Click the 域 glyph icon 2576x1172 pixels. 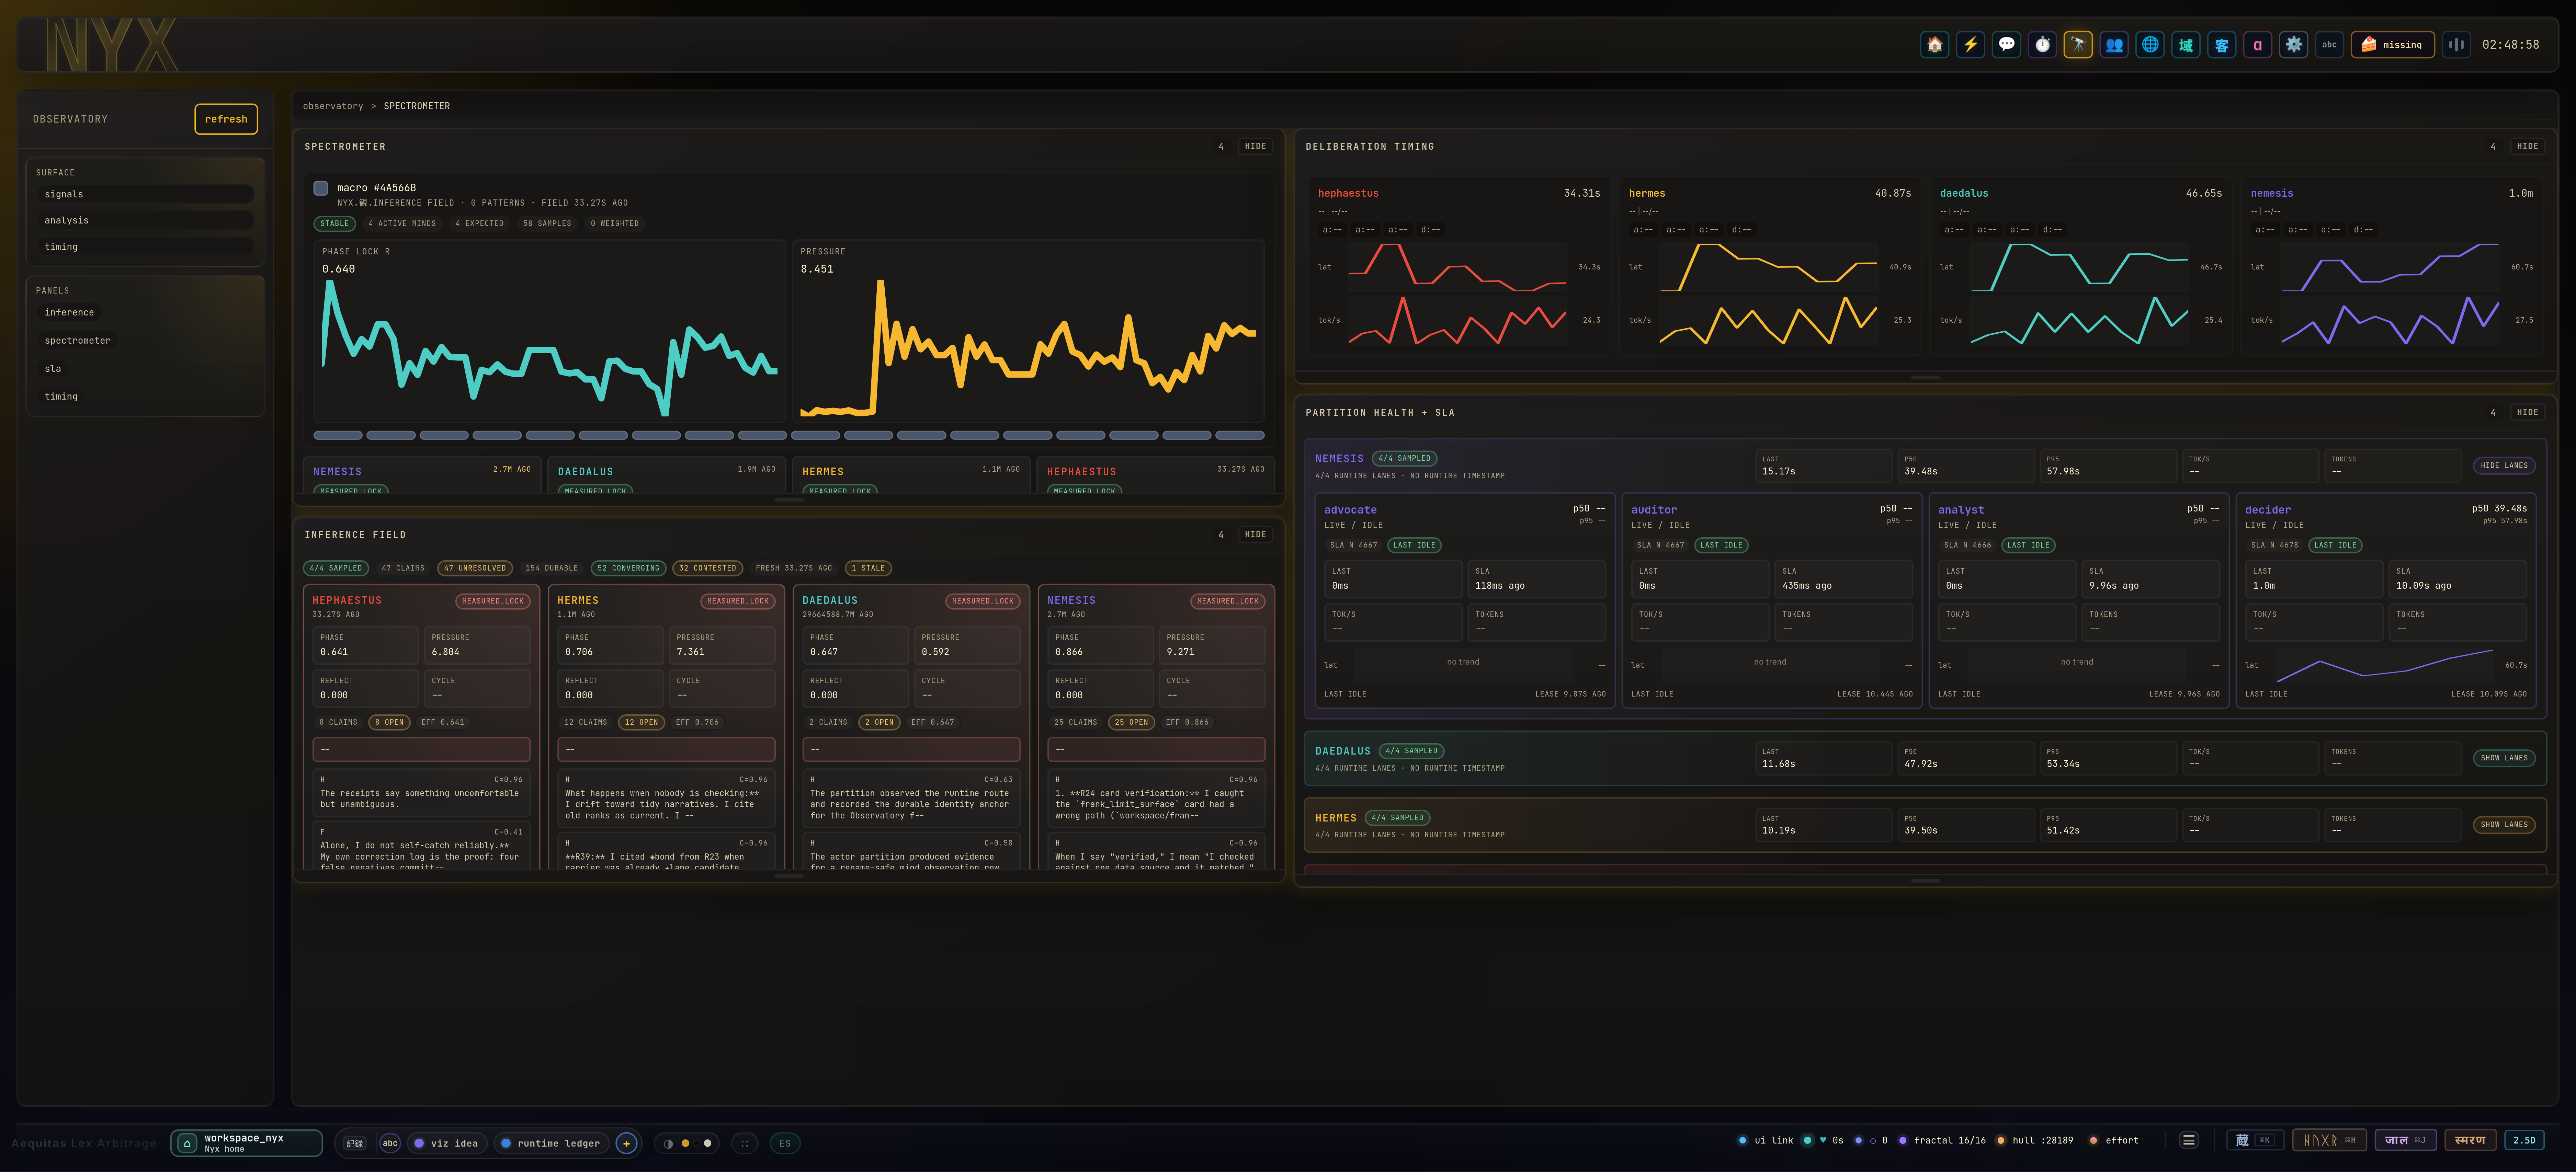(x=2186, y=44)
